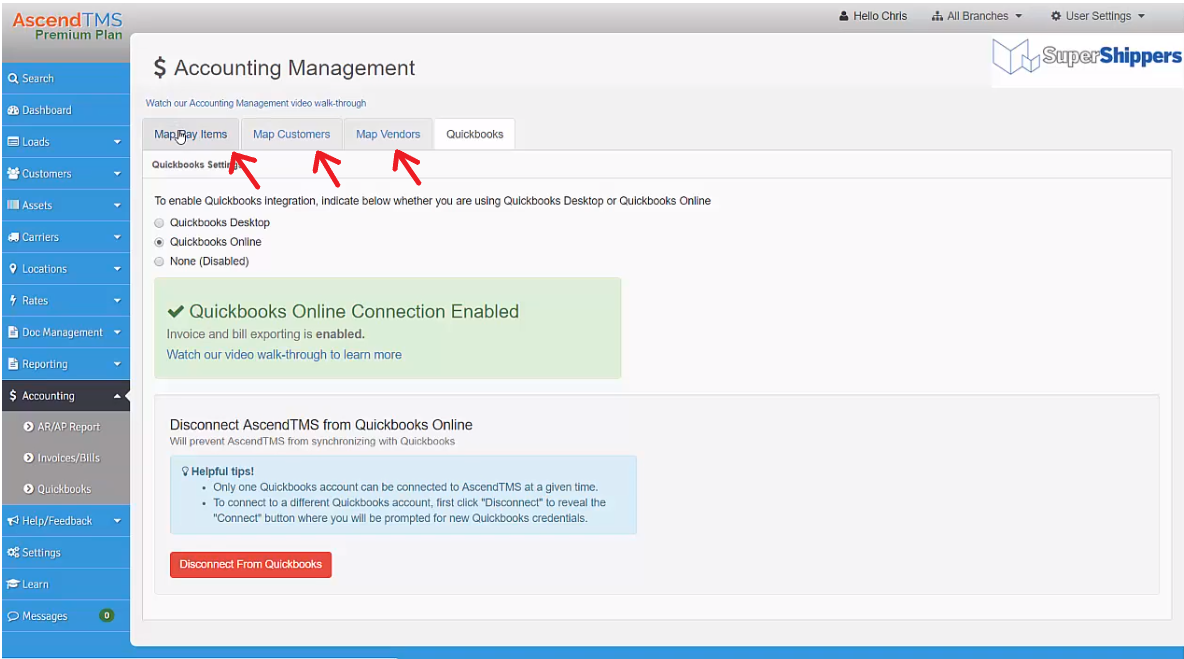
Task: Click the Hello Chris text
Action: pyautogui.click(x=880, y=16)
